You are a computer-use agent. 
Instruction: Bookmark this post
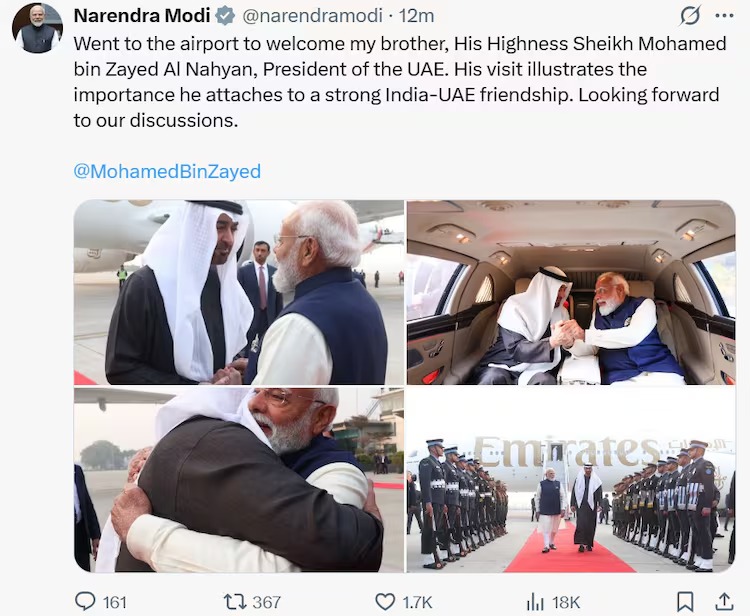[x=685, y=601]
